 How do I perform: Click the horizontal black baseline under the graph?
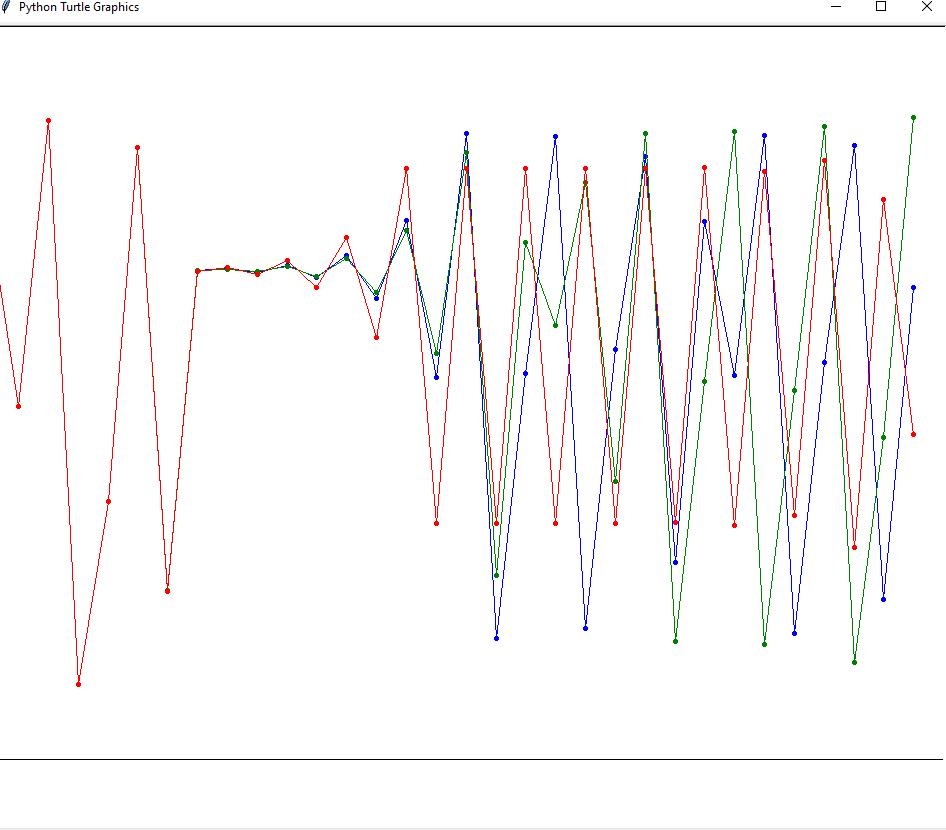[470, 759]
